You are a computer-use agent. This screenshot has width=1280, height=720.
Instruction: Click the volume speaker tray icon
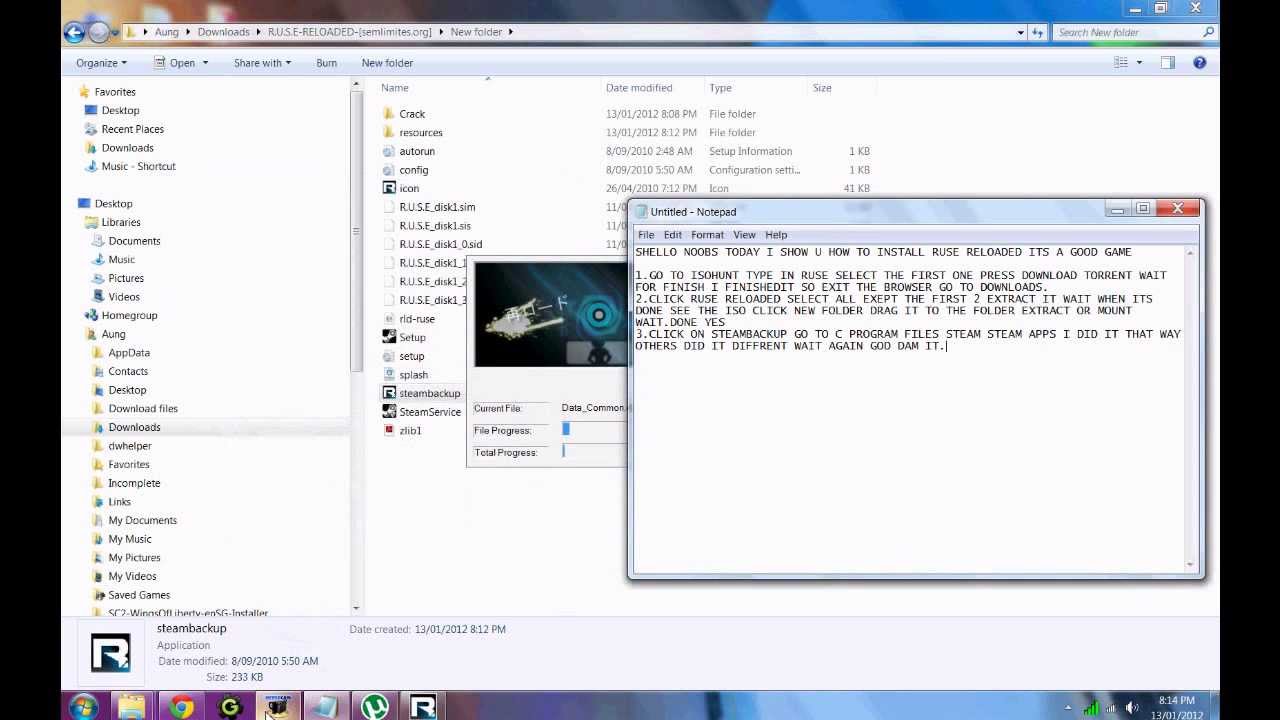[1133, 708]
